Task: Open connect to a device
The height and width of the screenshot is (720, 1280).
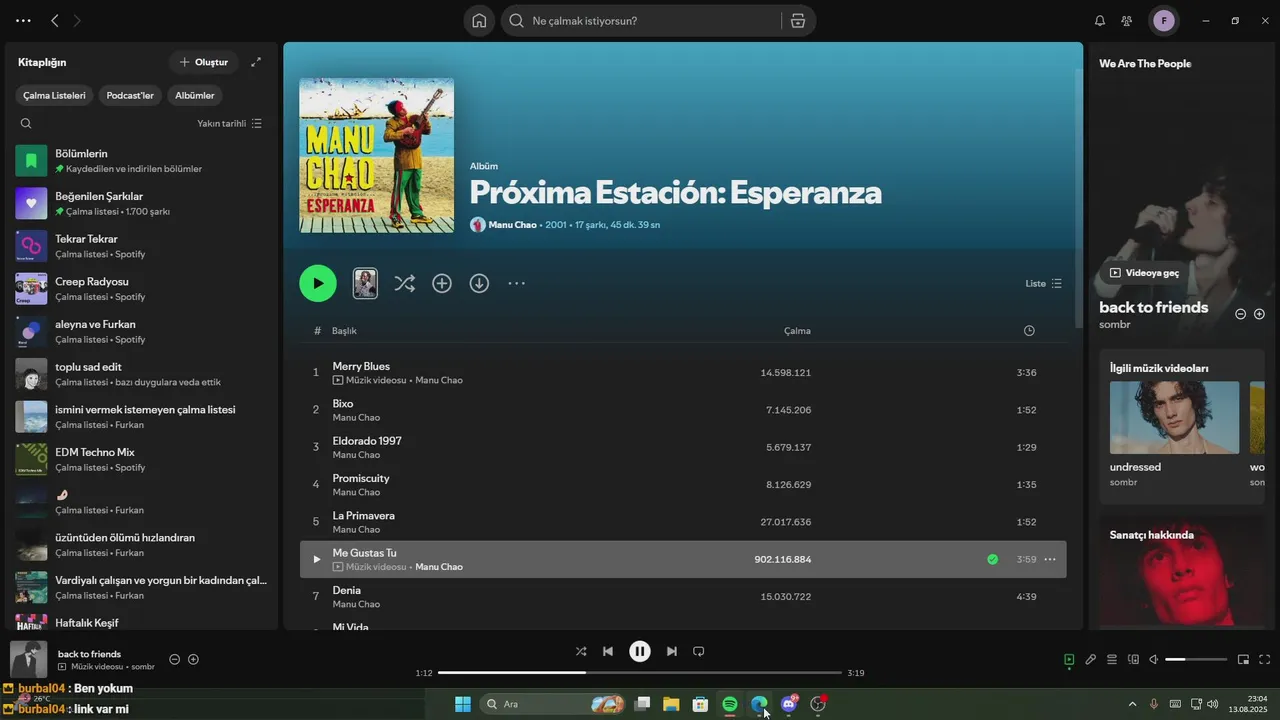Action: [x=1133, y=660]
